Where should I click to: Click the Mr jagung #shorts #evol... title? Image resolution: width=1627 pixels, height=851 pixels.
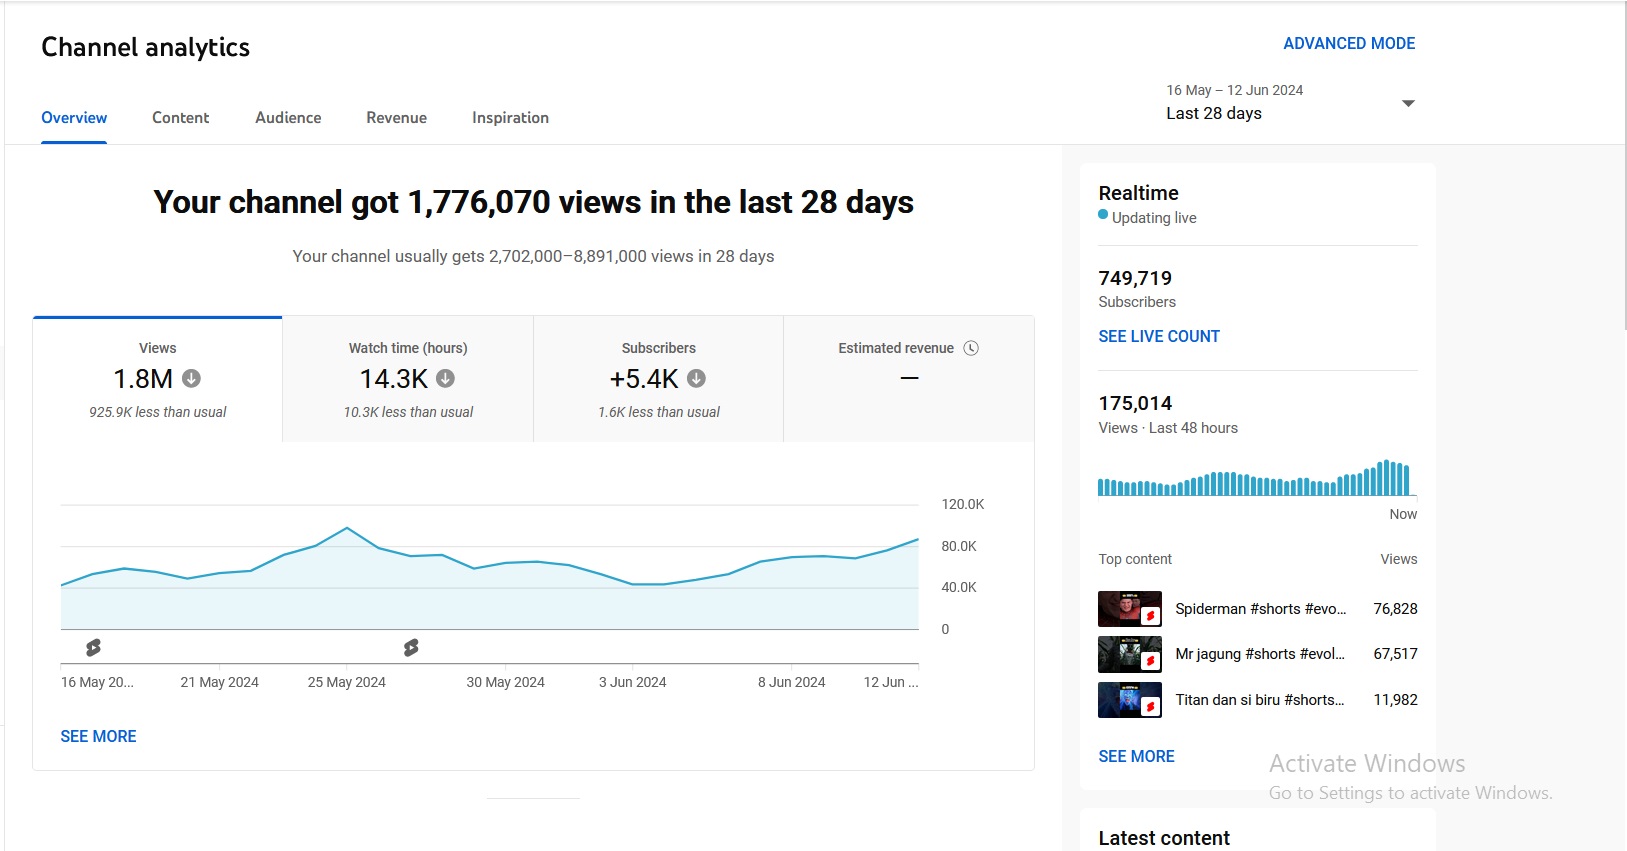1260,654
